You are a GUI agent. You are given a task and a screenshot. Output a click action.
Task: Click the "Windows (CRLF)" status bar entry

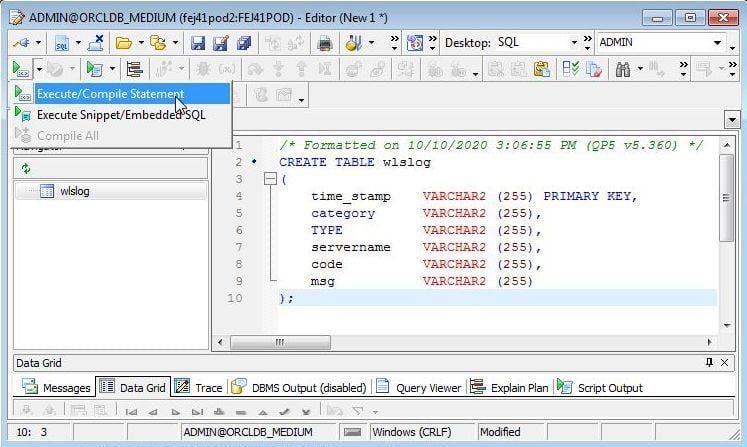pos(412,432)
